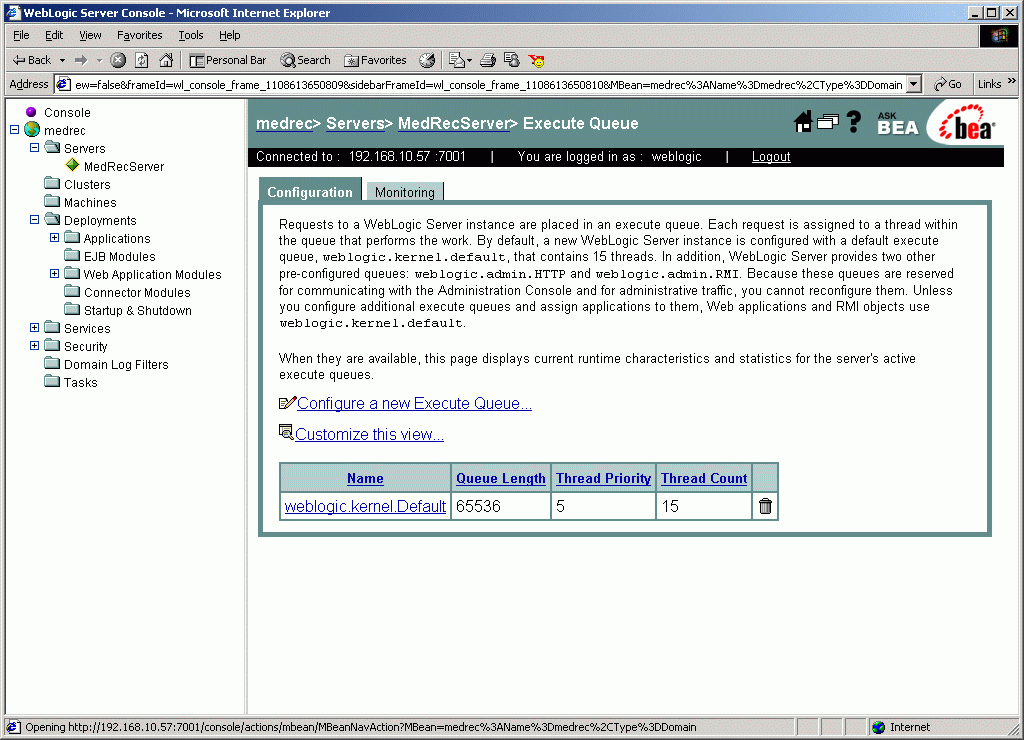Click the medrec breadcrumb link
This screenshot has height=740, width=1024.
(x=284, y=123)
